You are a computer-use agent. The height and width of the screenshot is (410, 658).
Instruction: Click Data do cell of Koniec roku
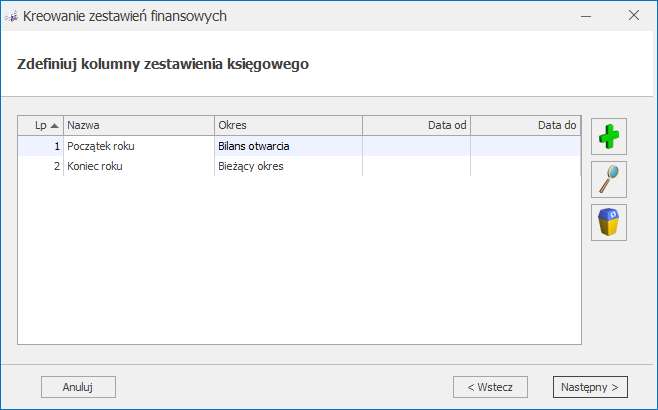tap(525, 166)
